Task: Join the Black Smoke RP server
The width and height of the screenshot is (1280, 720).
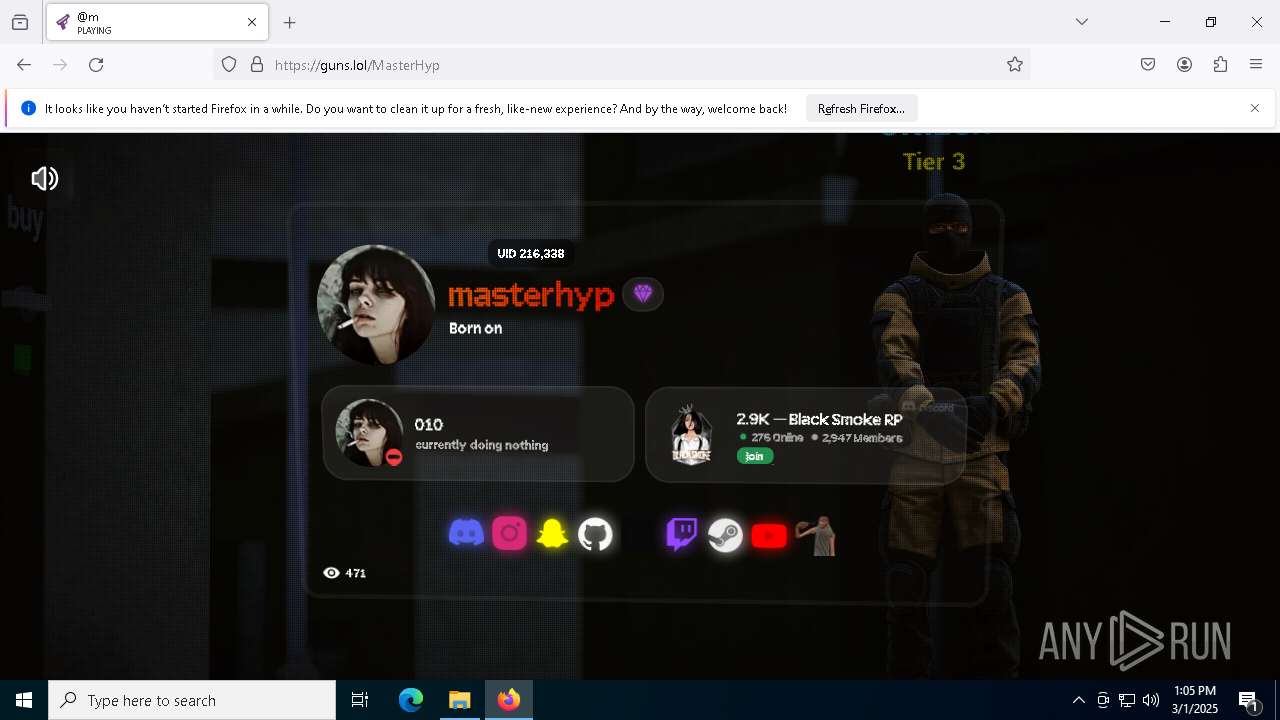Action: pos(755,456)
